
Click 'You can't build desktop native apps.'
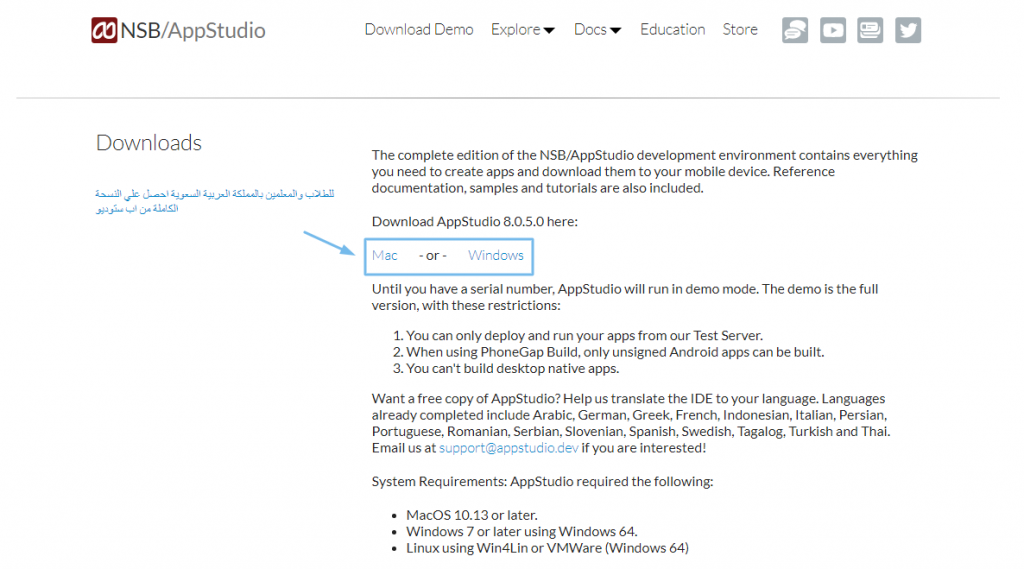[513, 368]
